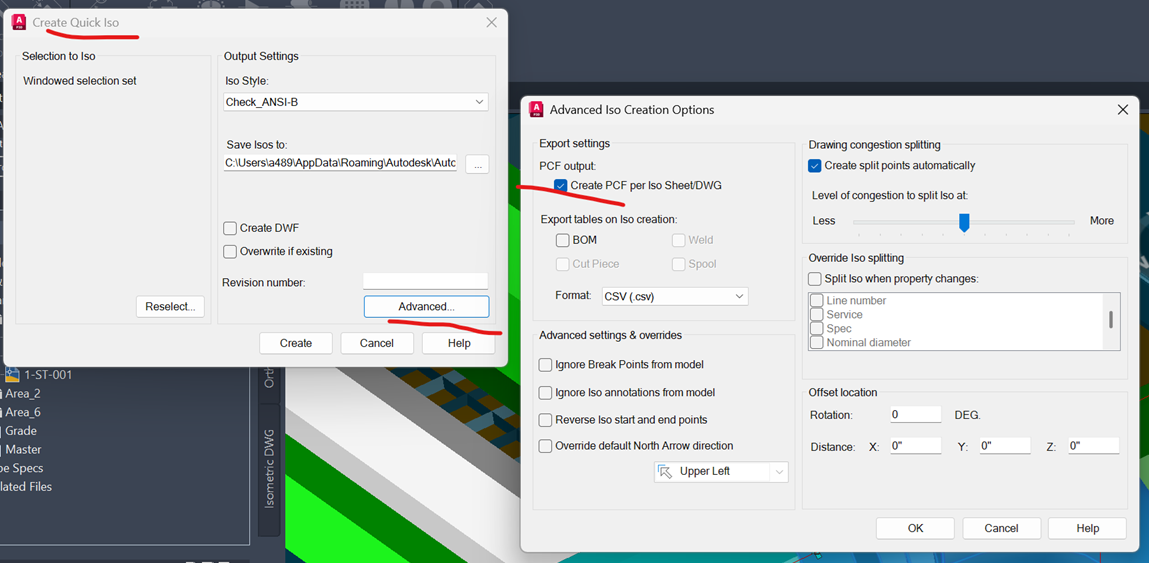Check Nominal diameter in split property list

pyautogui.click(x=816, y=342)
